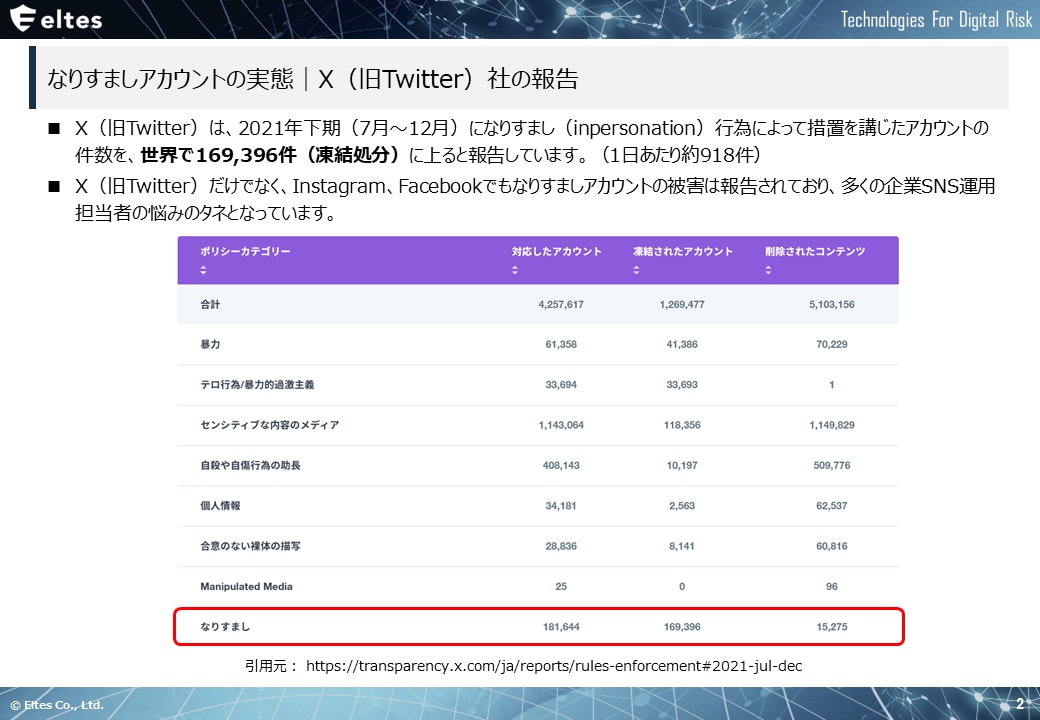The height and width of the screenshot is (720, 1040).
Task: Click the Eltes shield logo icon
Action: (22, 18)
